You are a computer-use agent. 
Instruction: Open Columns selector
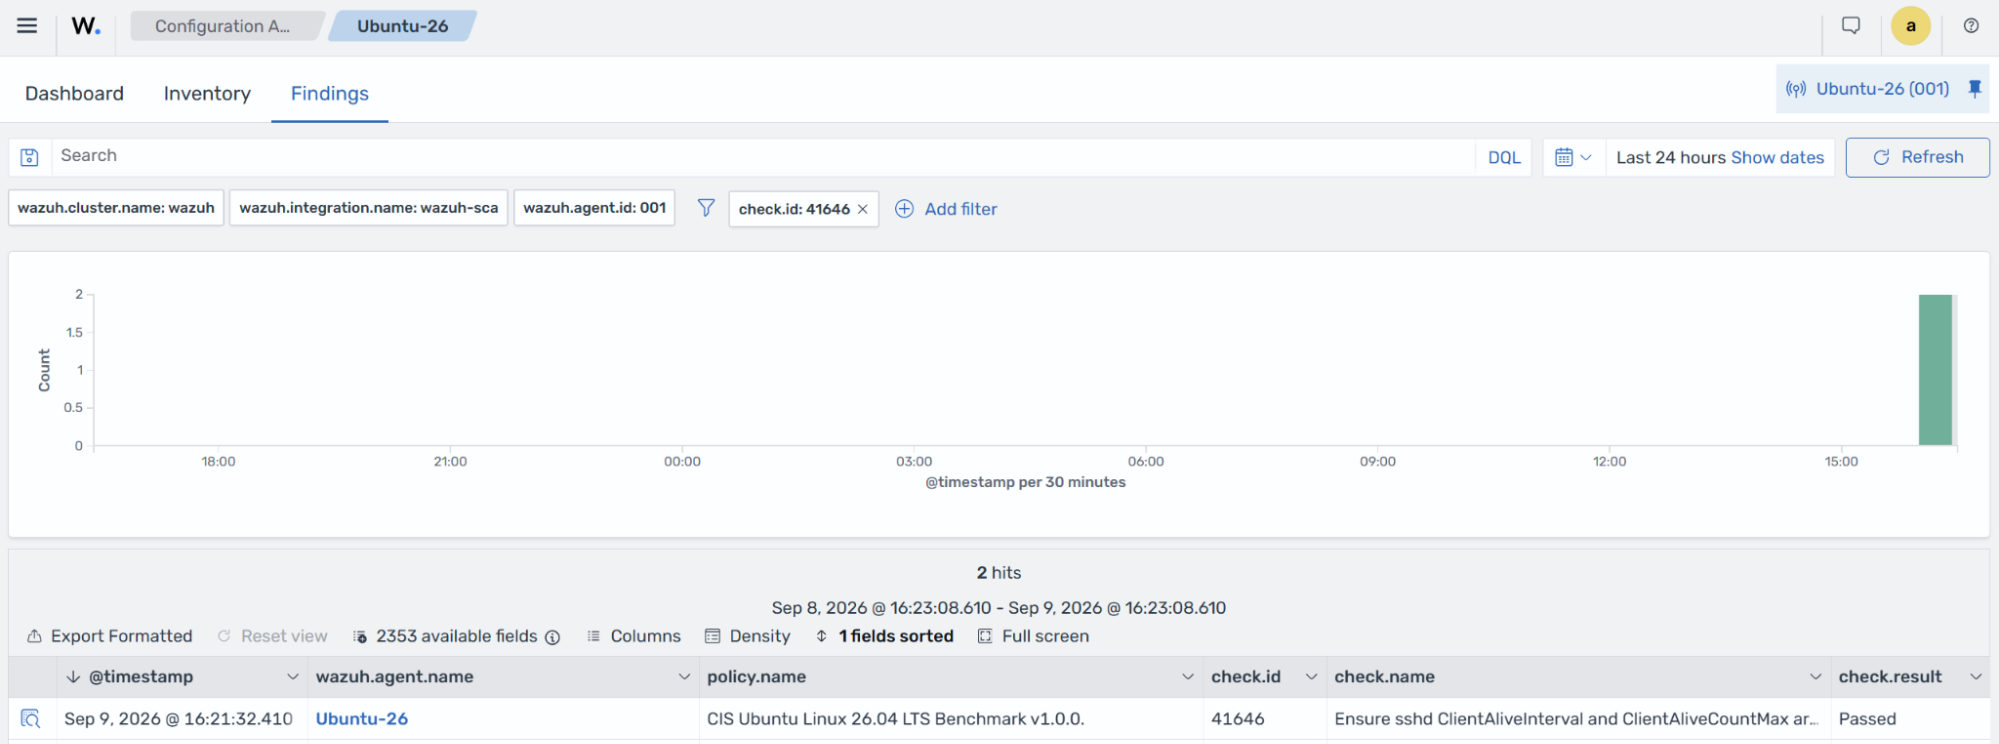click(x=634, y=636)
